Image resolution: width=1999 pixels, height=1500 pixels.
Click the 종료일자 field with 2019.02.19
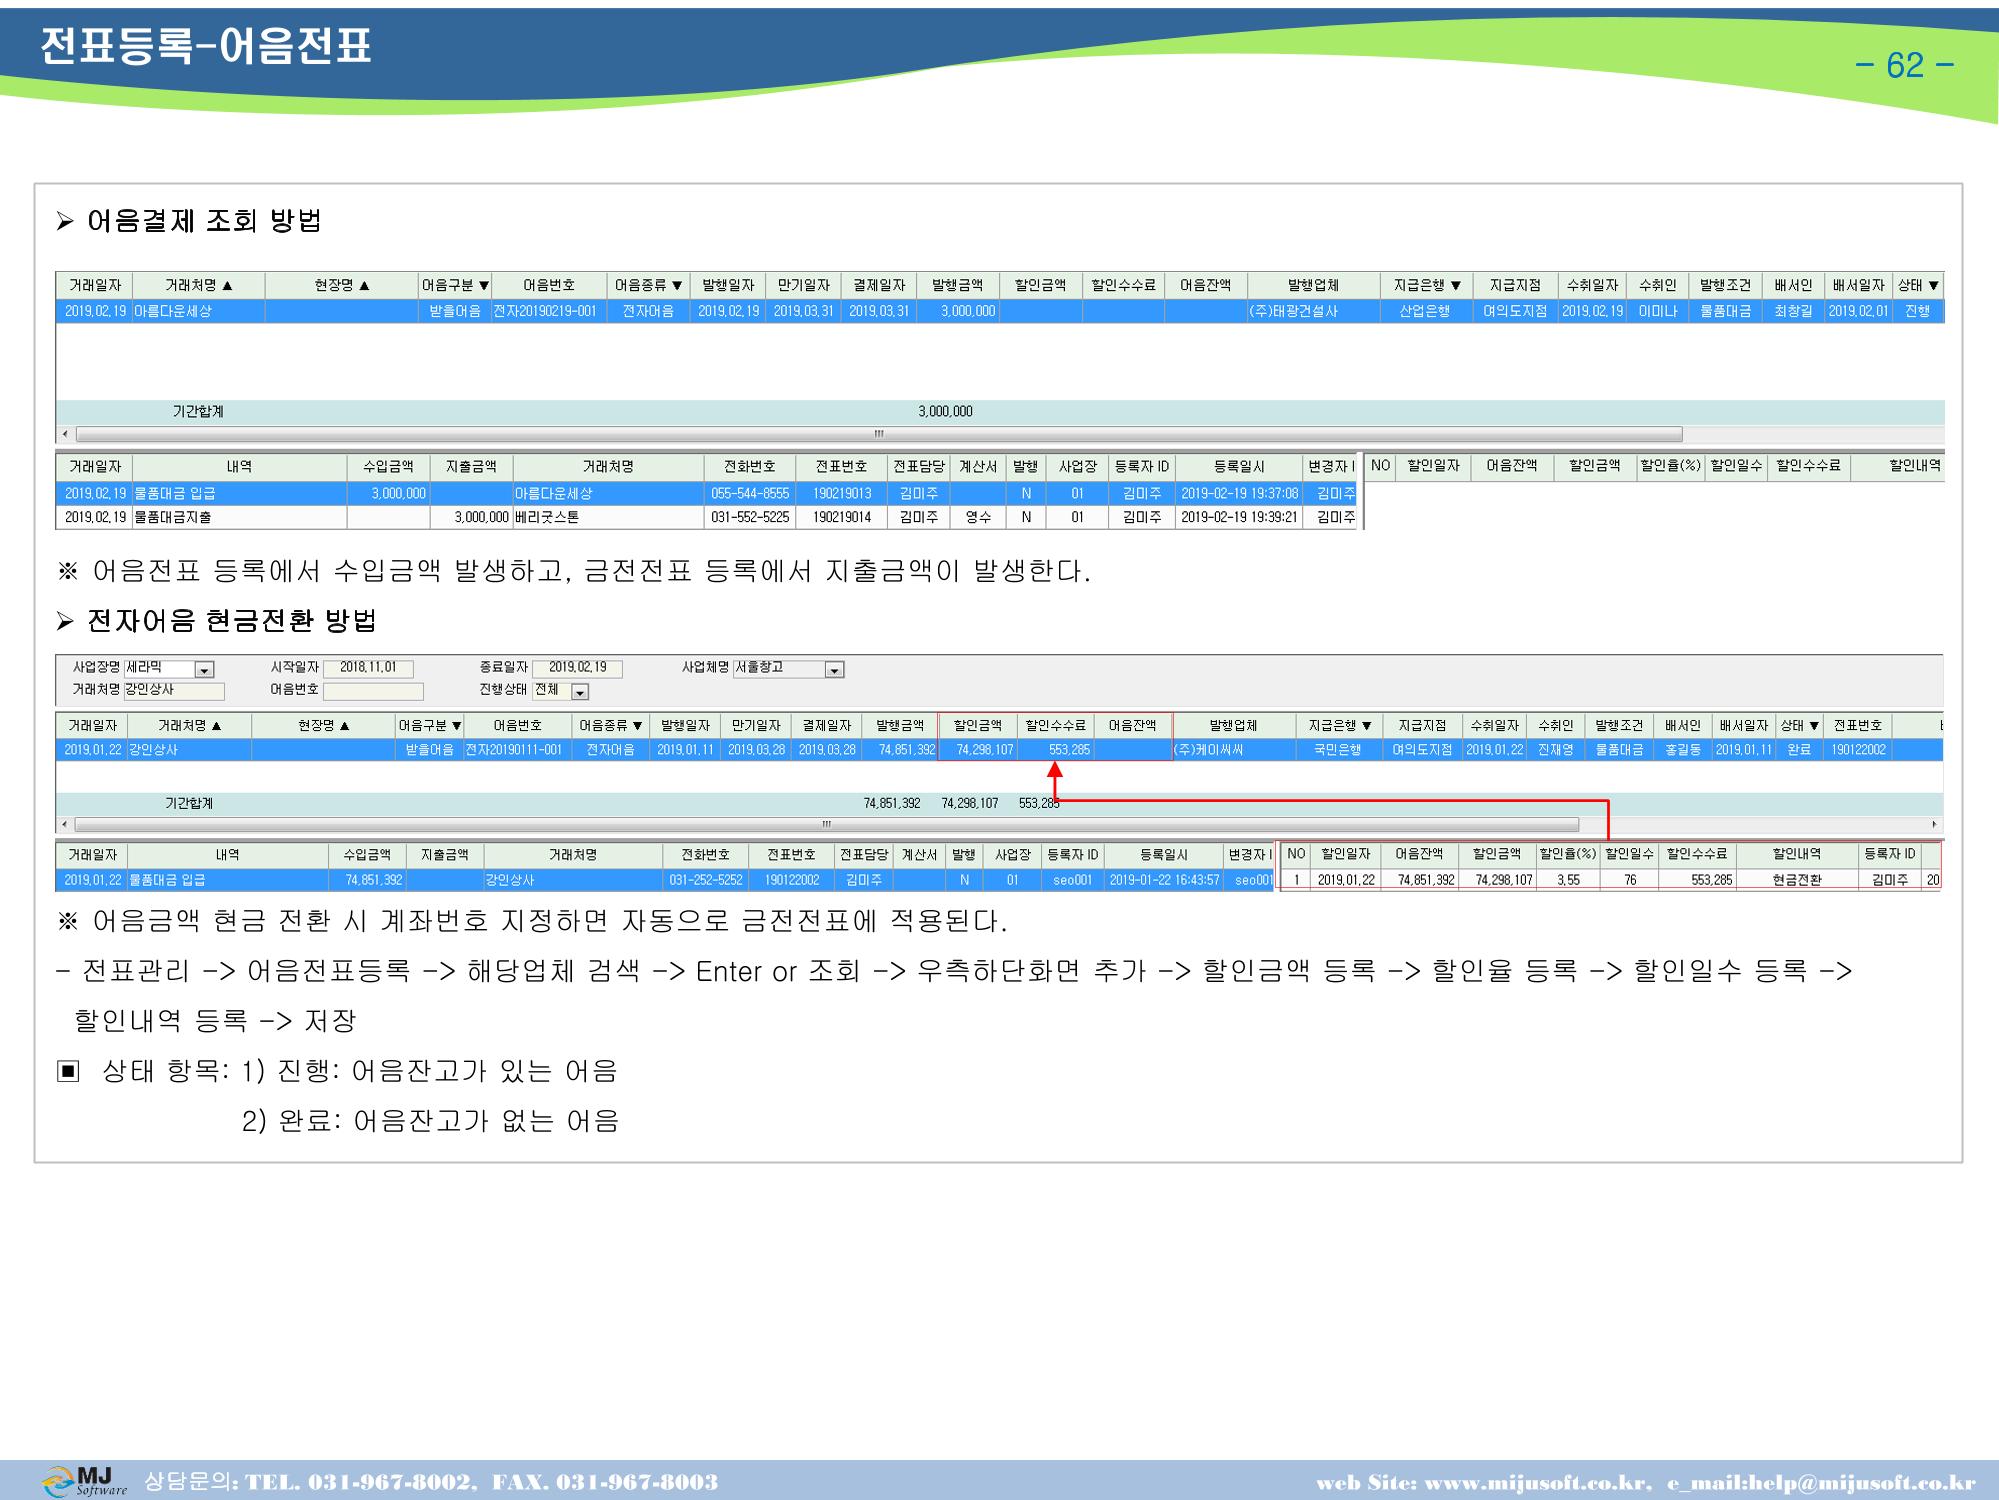coord(577,668)
